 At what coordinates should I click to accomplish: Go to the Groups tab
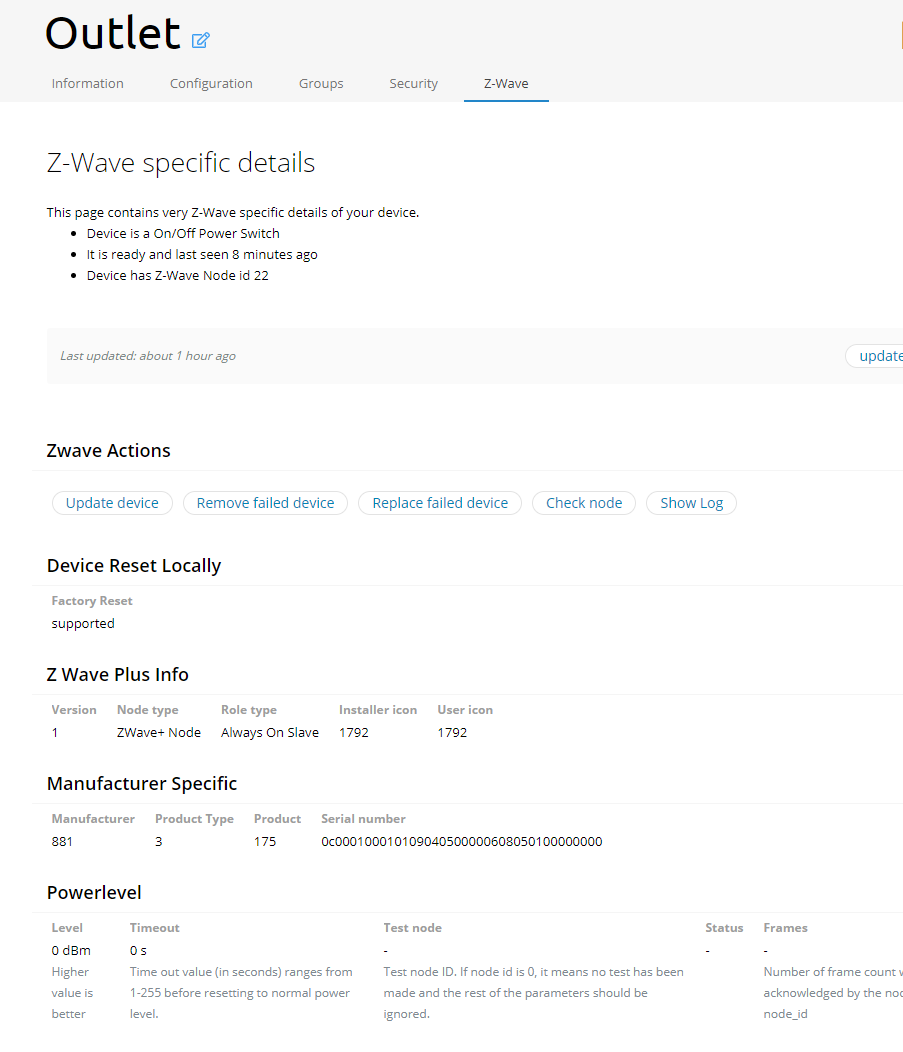[x=321, y=84]
